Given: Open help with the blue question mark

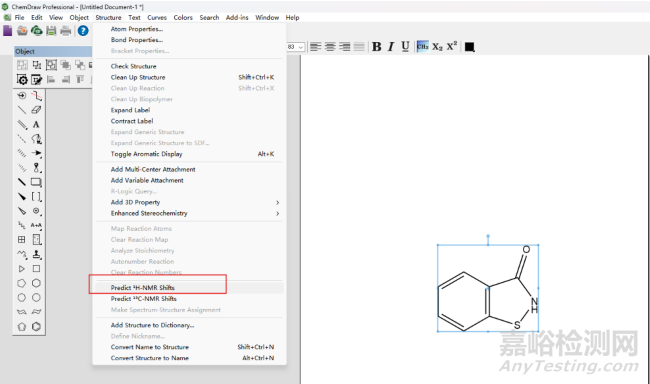Looking at the screenshot, I should pyautogui.click(x=83, y=31).
